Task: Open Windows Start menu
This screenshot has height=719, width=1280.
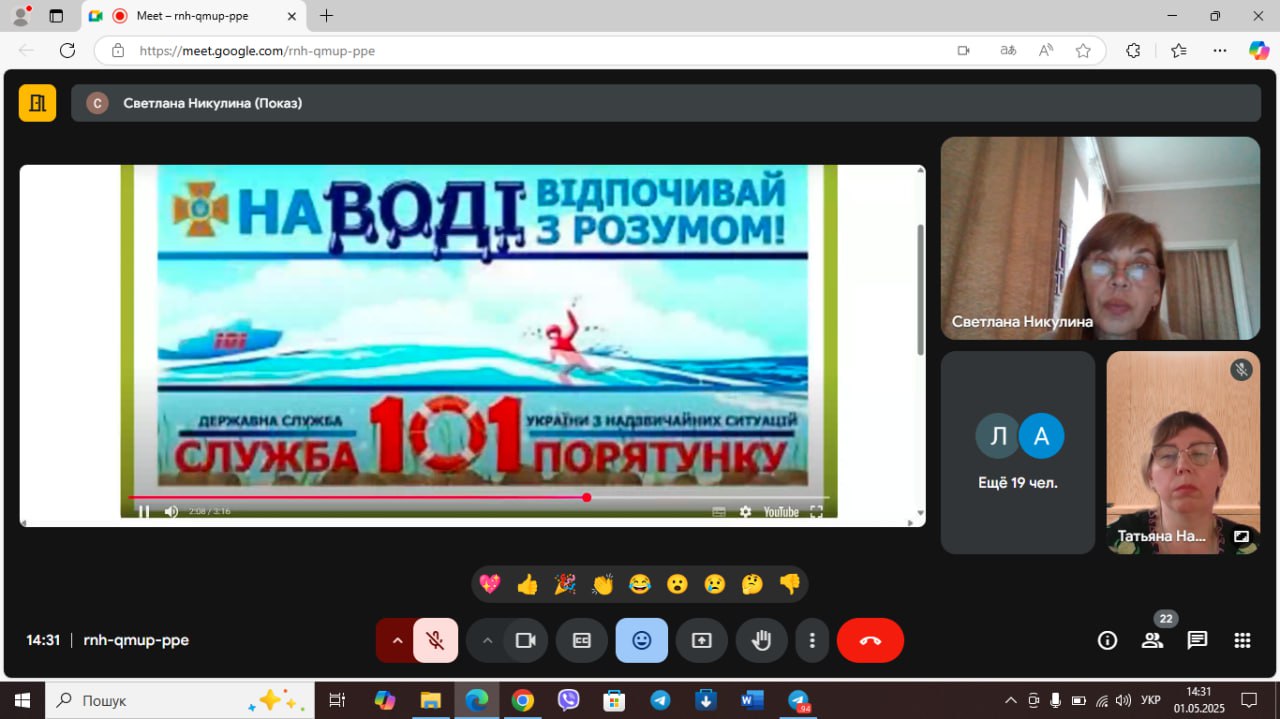Action: 22,700
